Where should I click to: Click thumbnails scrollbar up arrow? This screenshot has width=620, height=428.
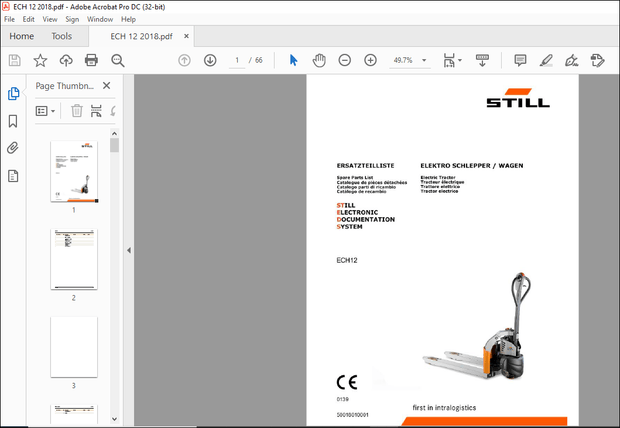click(114, 133)
